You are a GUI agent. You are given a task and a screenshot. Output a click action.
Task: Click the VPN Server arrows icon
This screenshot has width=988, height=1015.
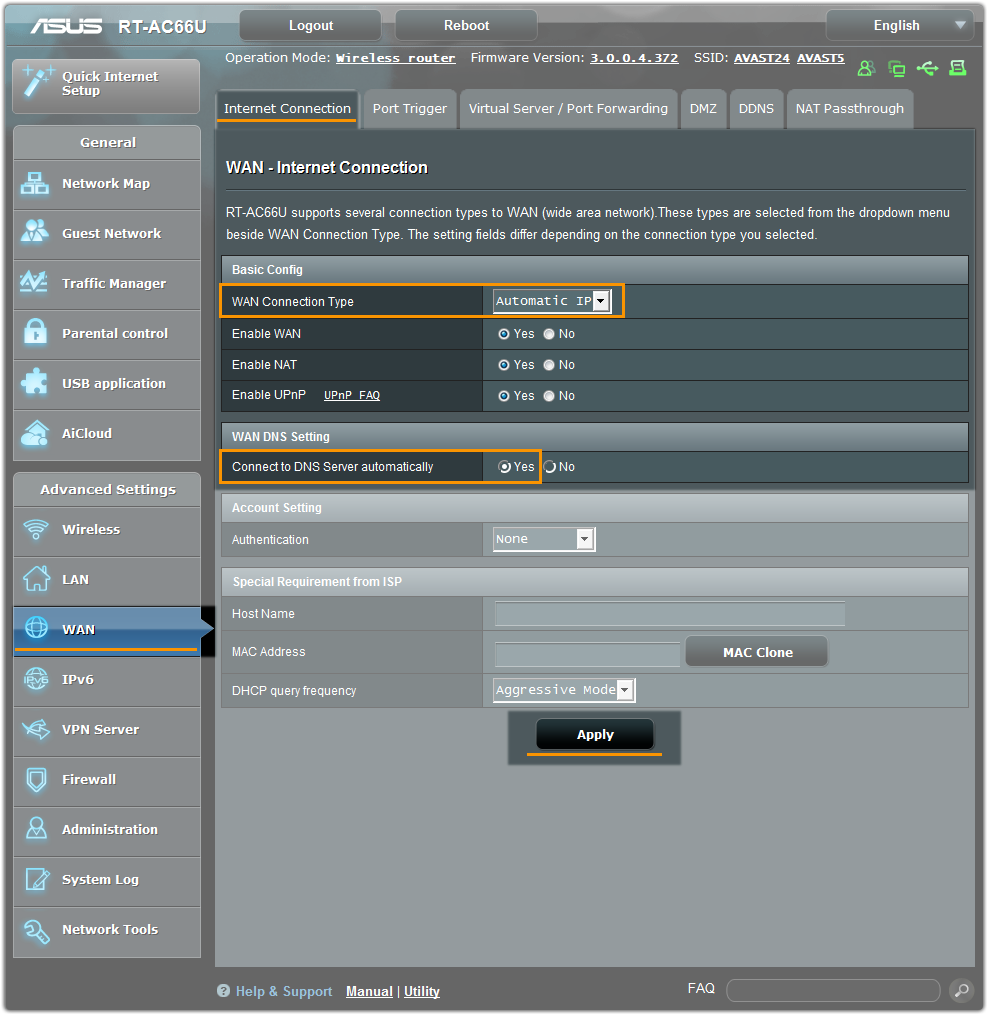pos(36,729)
